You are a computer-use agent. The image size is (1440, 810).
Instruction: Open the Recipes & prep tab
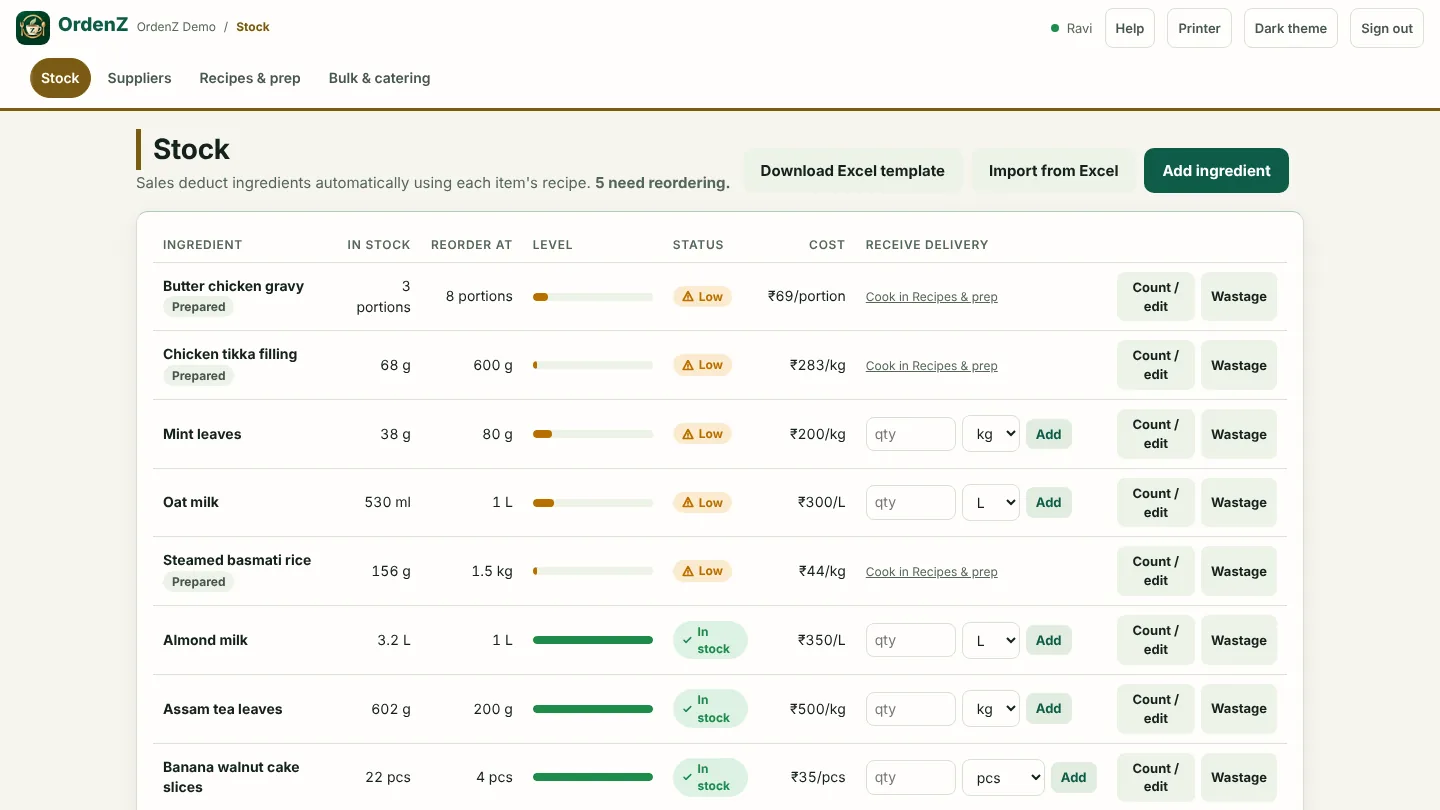click(250, 78)
